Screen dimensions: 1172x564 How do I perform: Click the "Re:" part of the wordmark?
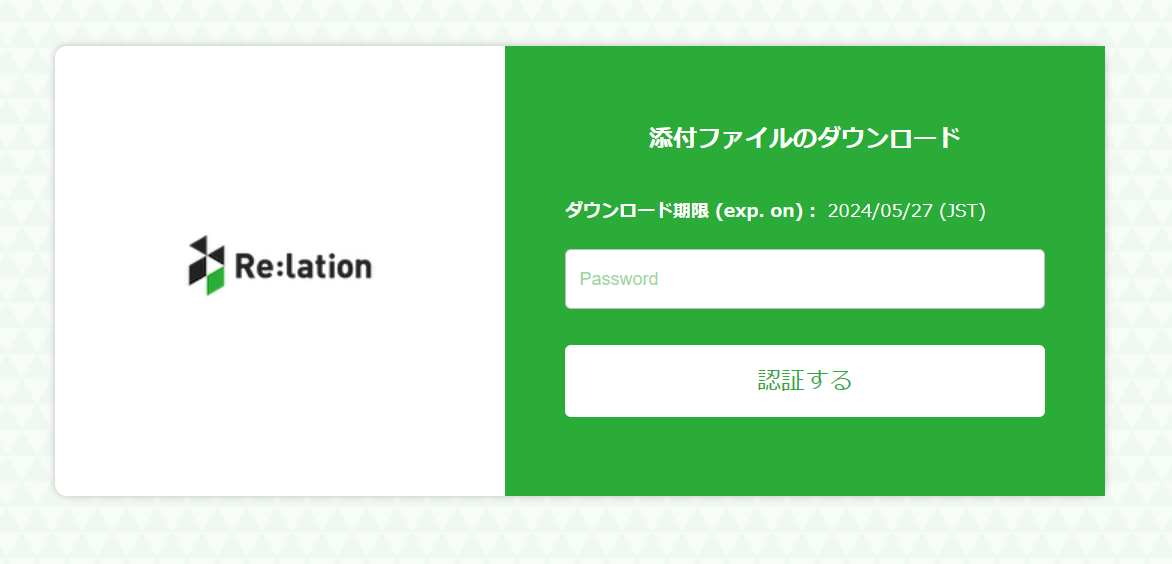pyautogui.click(x=255, y=266)
